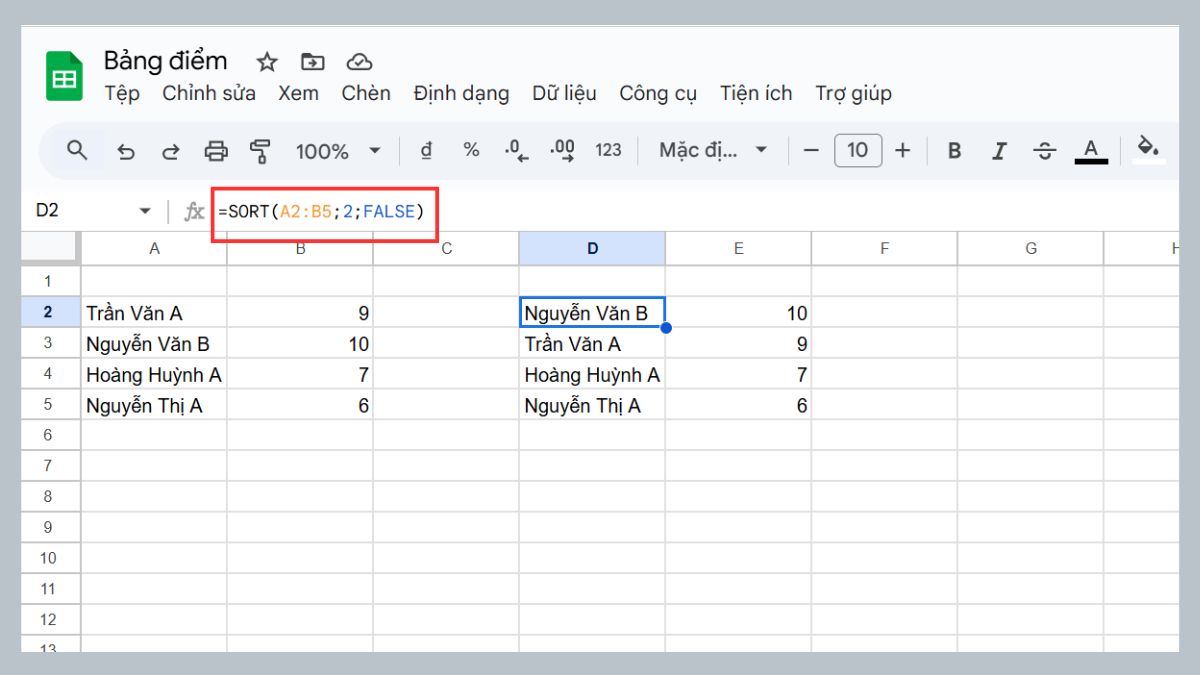Open the Chèn menu
Screen dimensions: 1200x675
click(366, 93)
